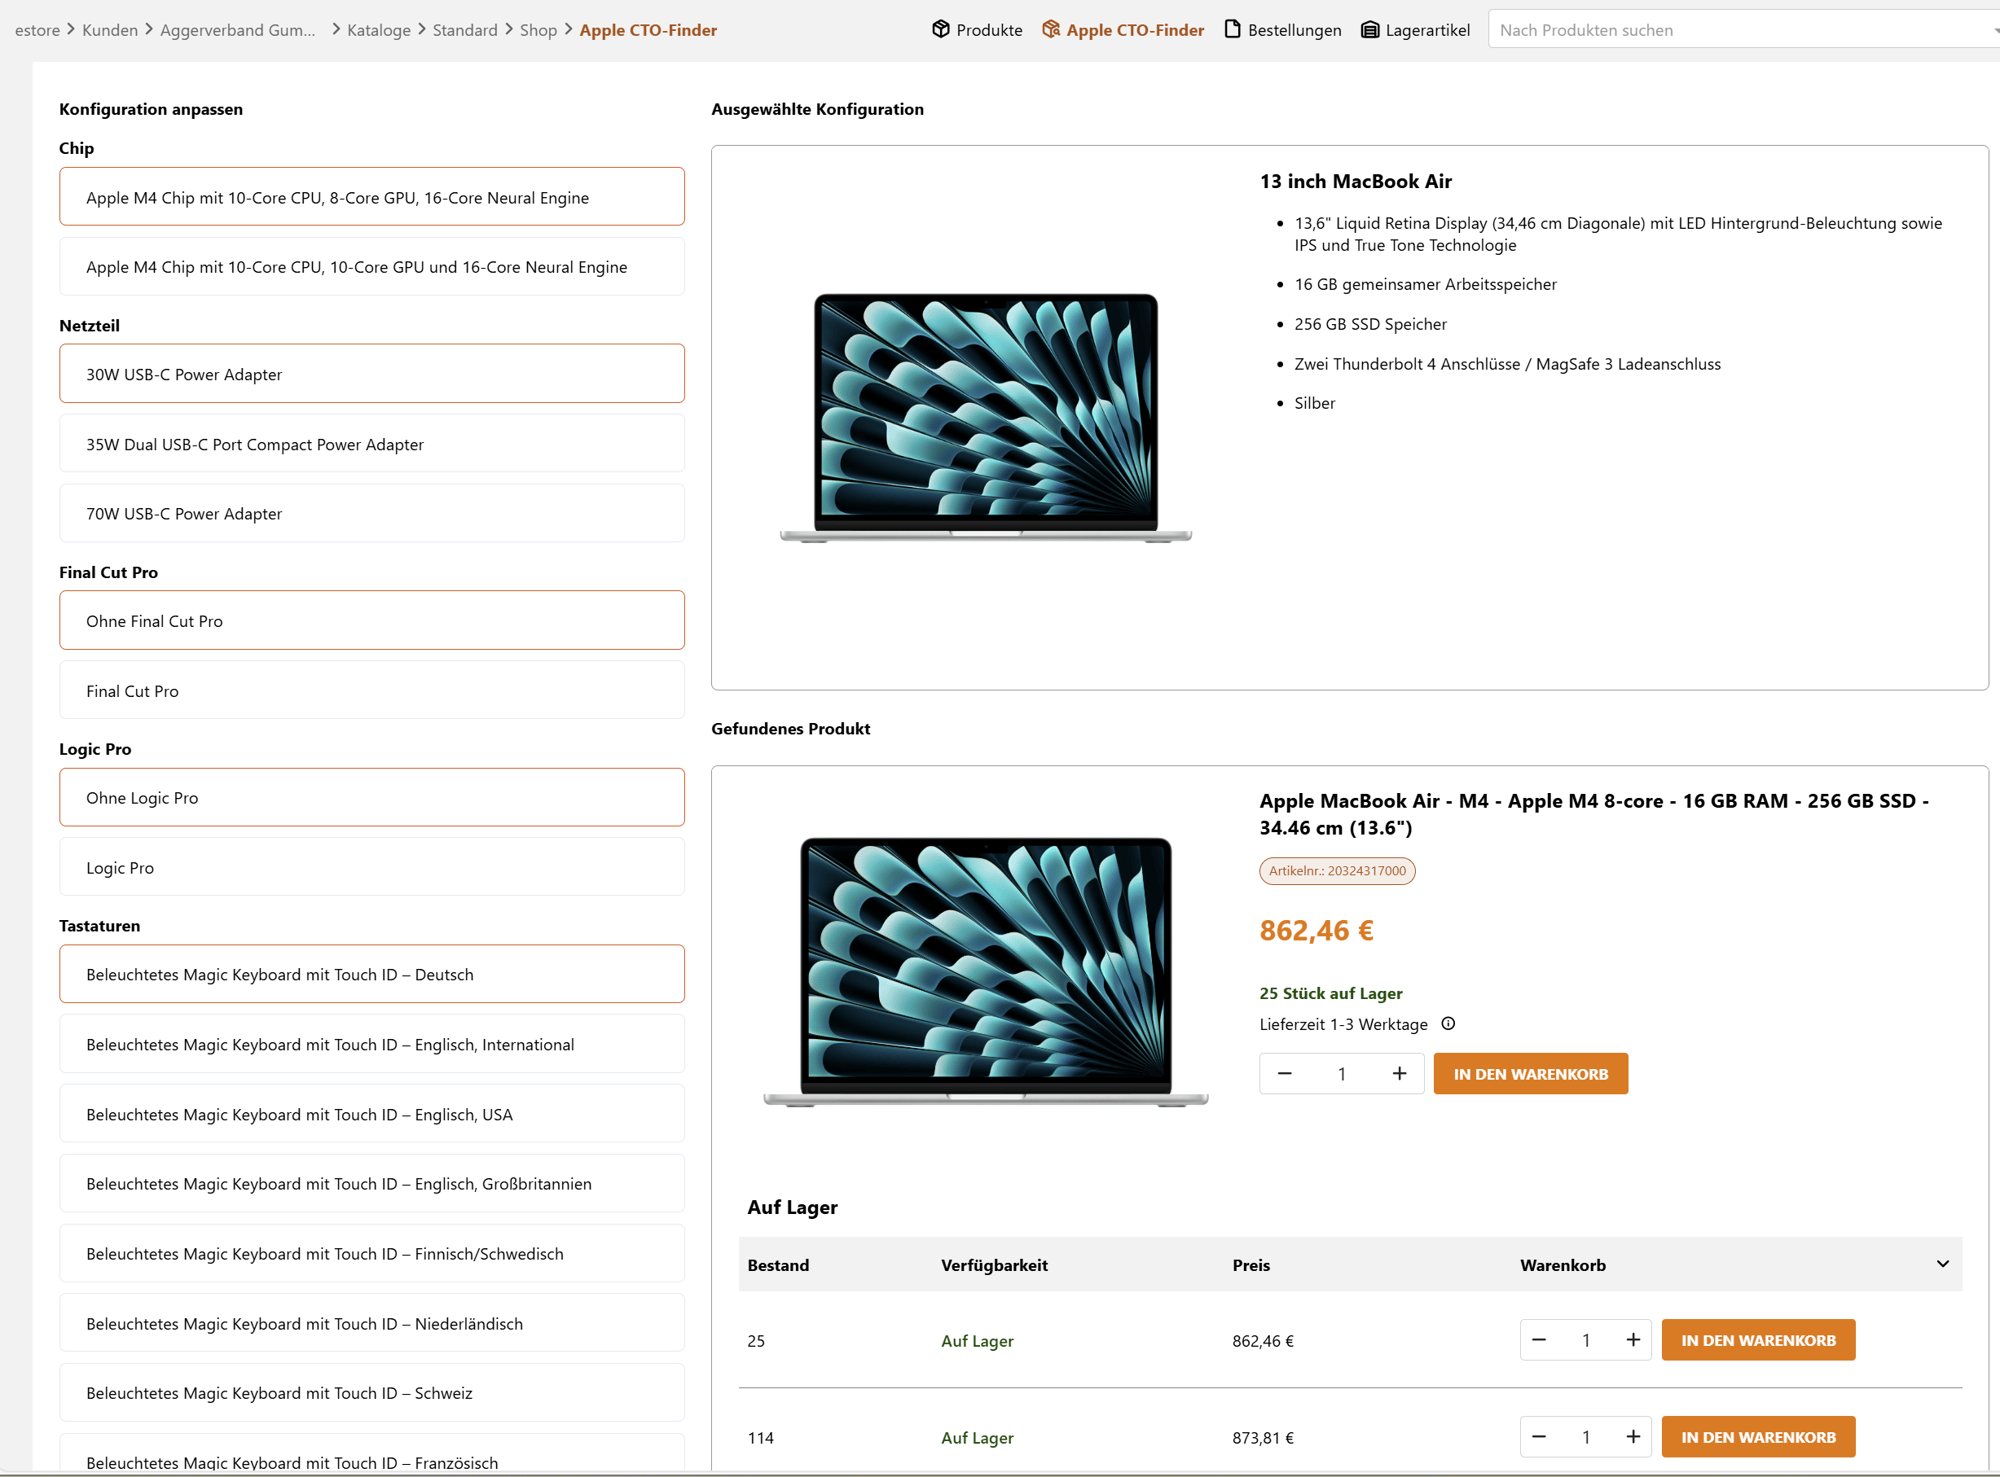This screenshot has width=2000, height=1477.
Task: Add 862,46 € stock row to Warenkorb
Action: pos(1757,1340)
